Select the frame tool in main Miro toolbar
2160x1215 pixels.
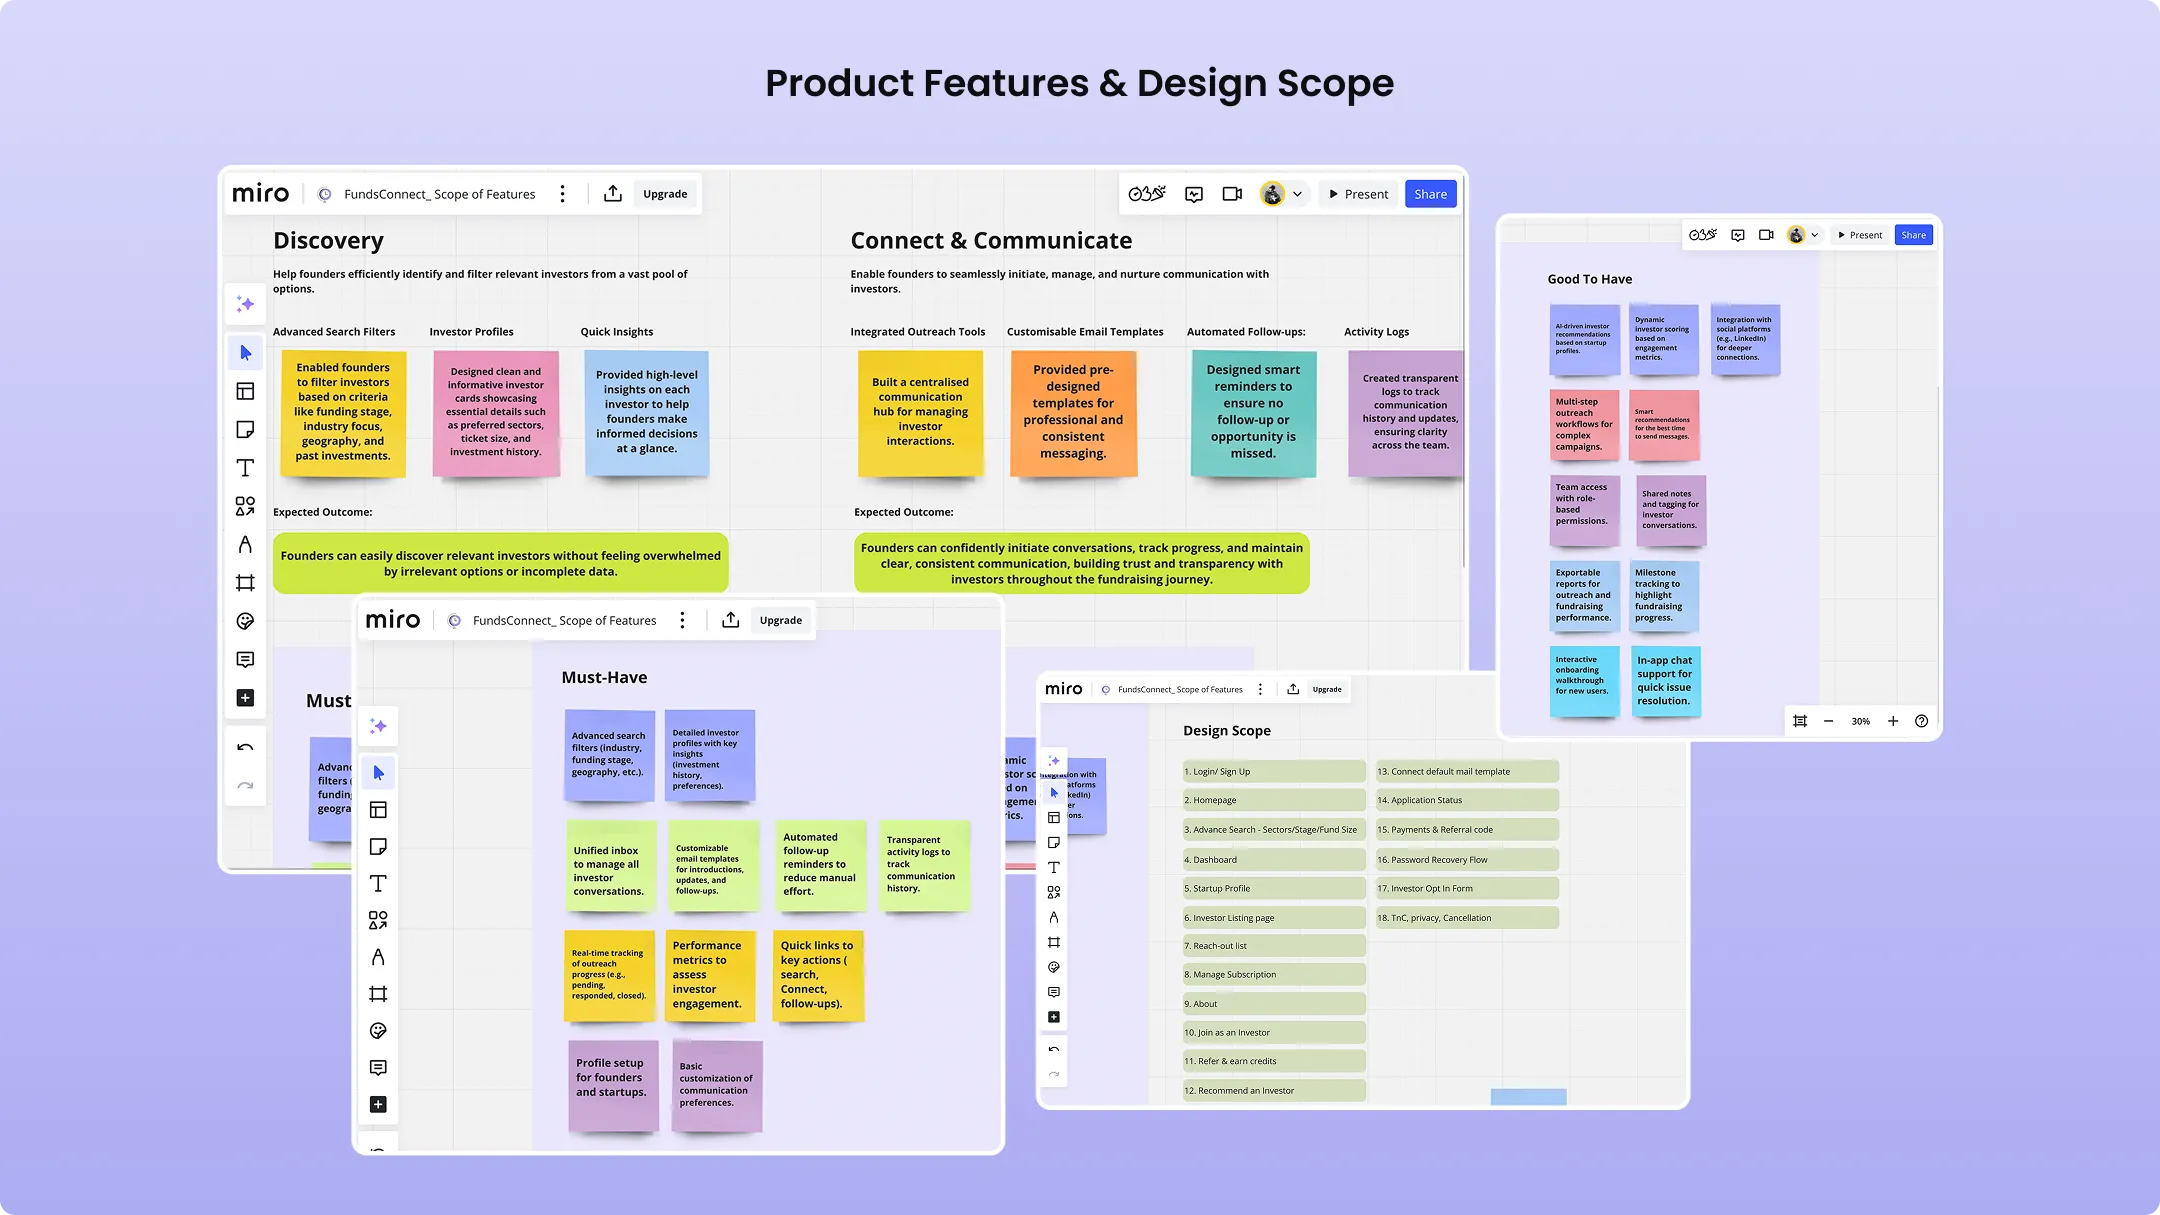tap(245, 583)
